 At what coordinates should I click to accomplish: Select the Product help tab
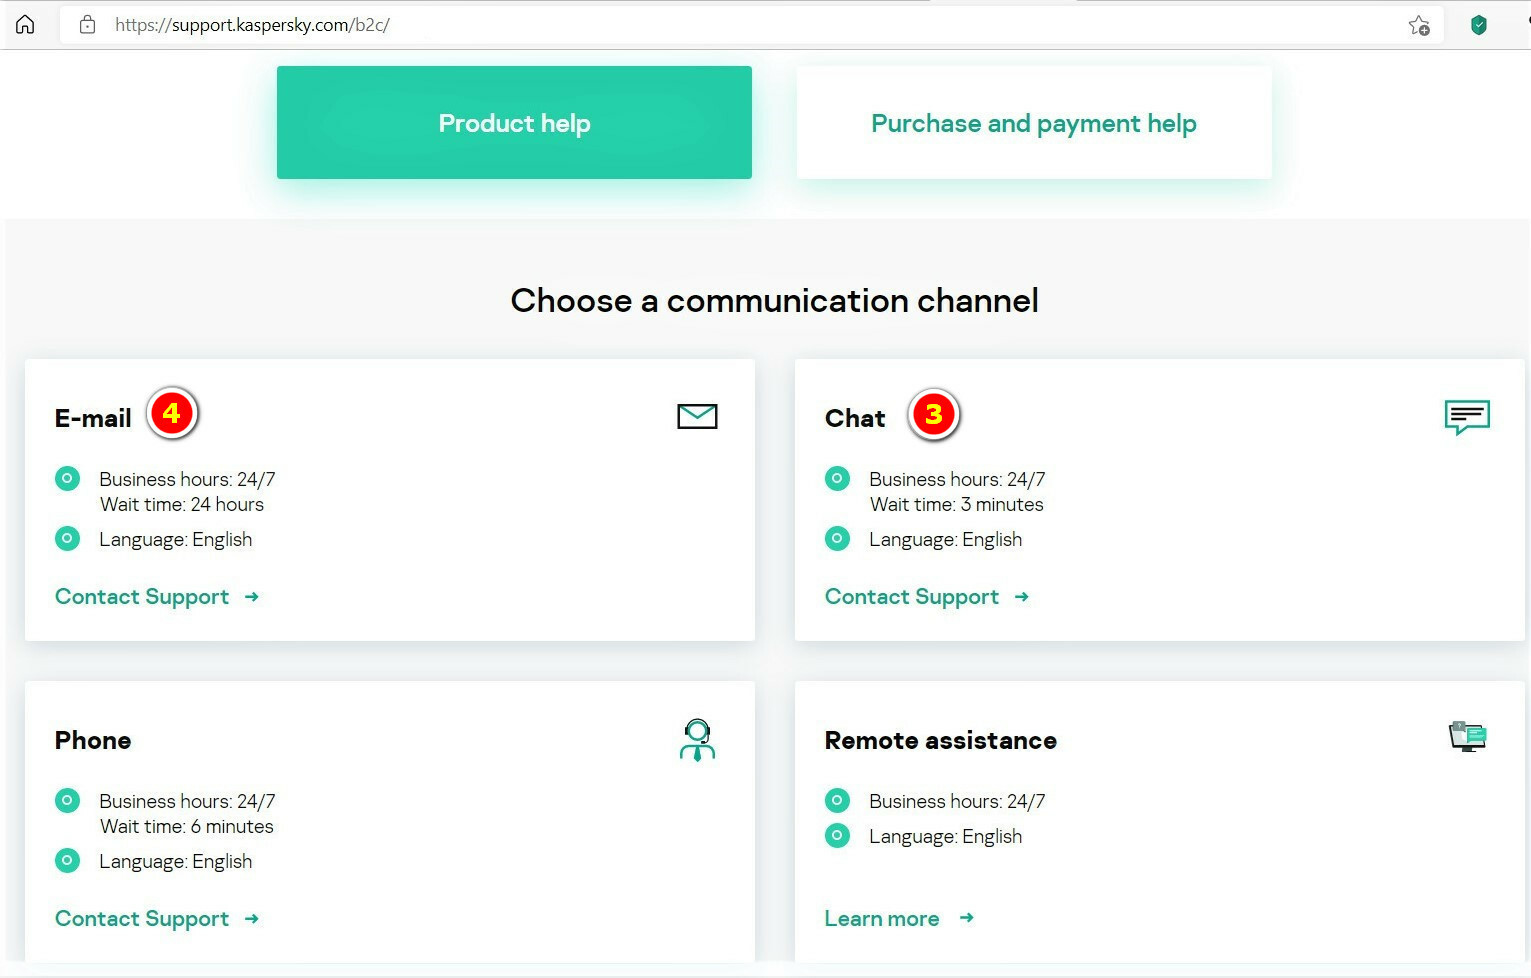pos(514,123)
